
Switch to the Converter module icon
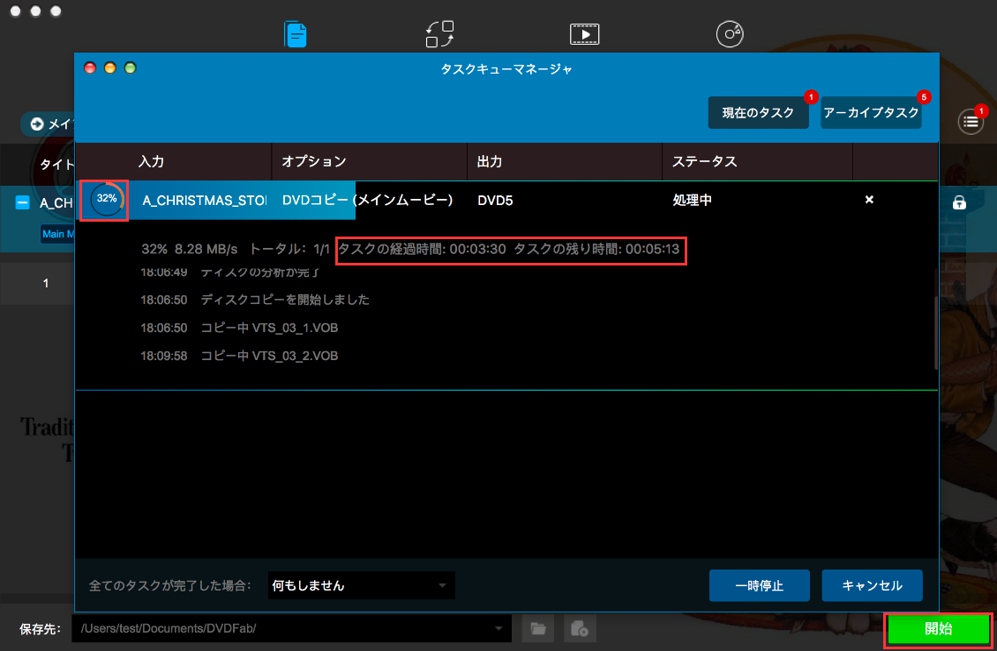click(x=440, y=34)
